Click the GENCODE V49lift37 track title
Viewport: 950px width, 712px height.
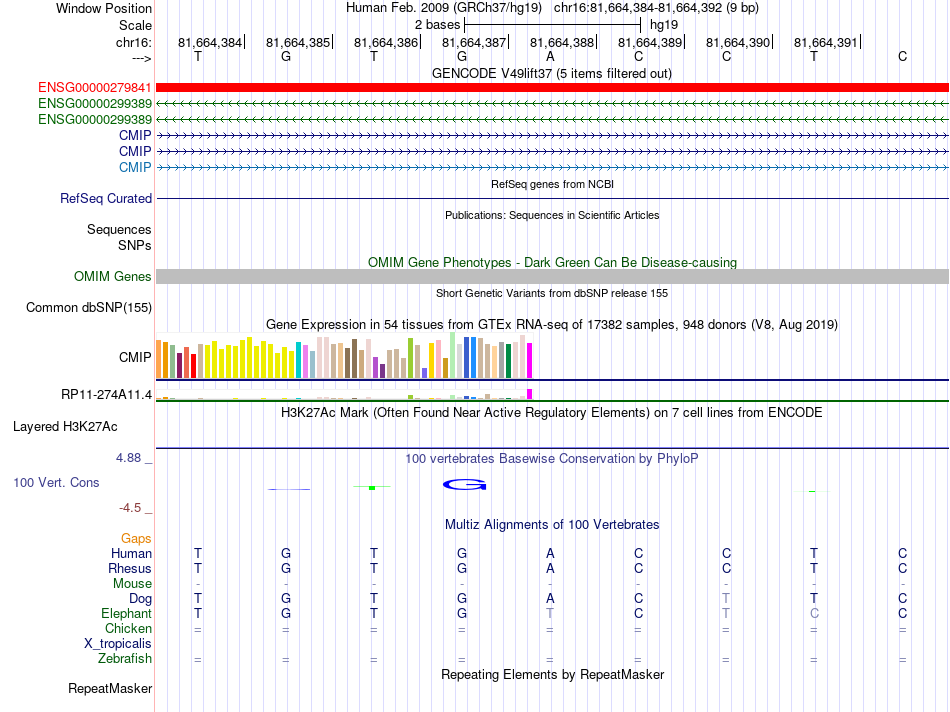(552, 73)
